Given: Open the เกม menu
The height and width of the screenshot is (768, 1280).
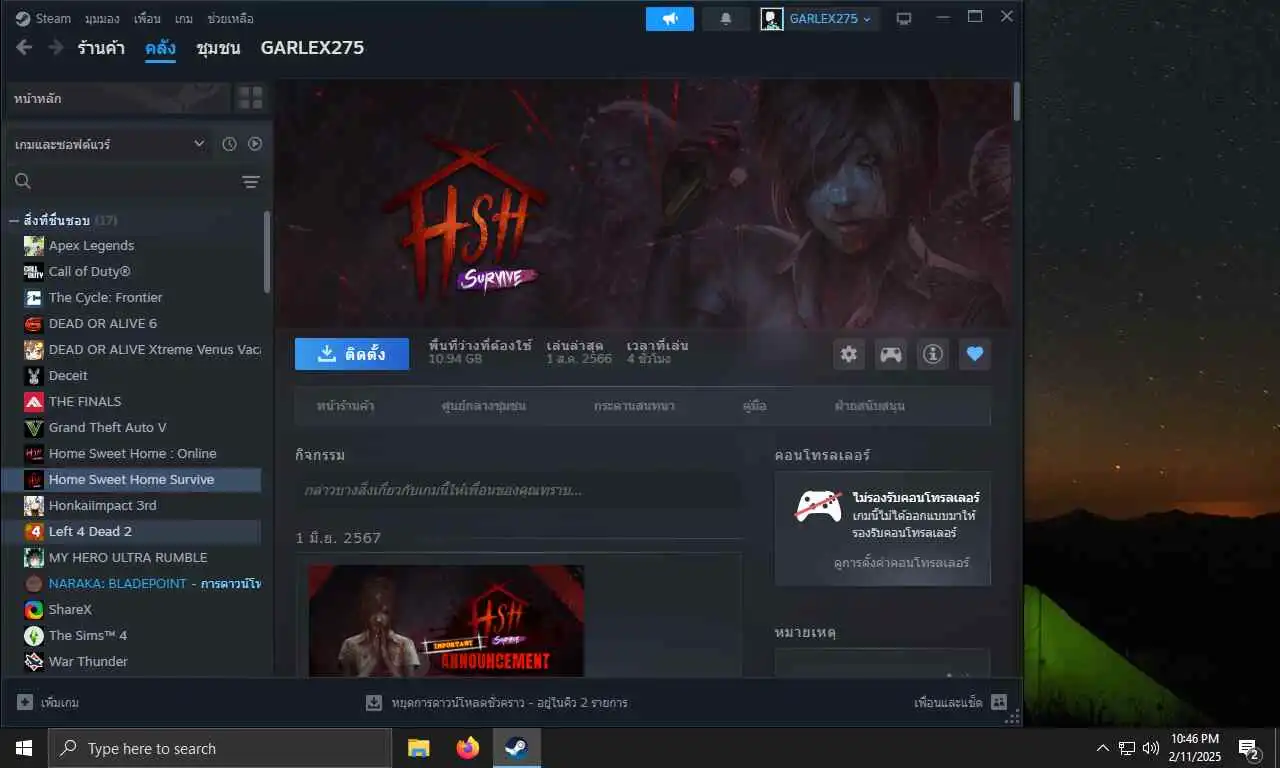Looking at the screenshot, I should click(x=184, y=19).
